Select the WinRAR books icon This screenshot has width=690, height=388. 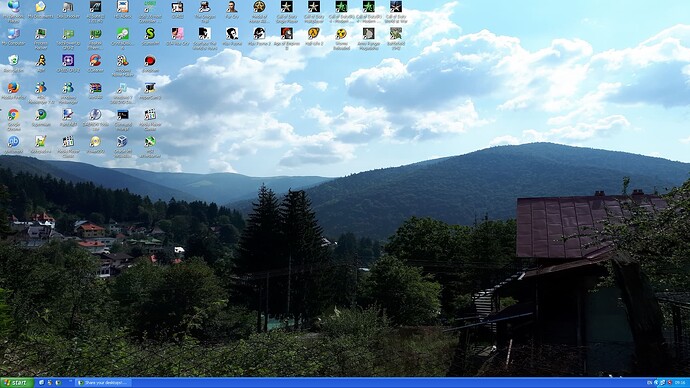click(x=95, y=88)
